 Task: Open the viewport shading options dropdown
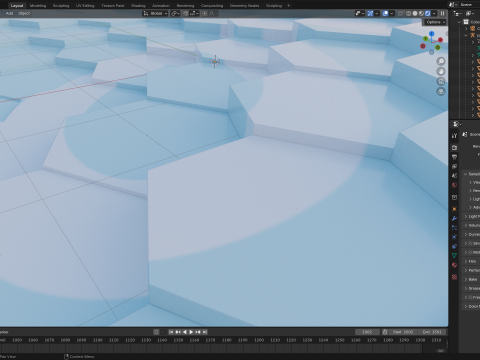click(x=434, y=13)
